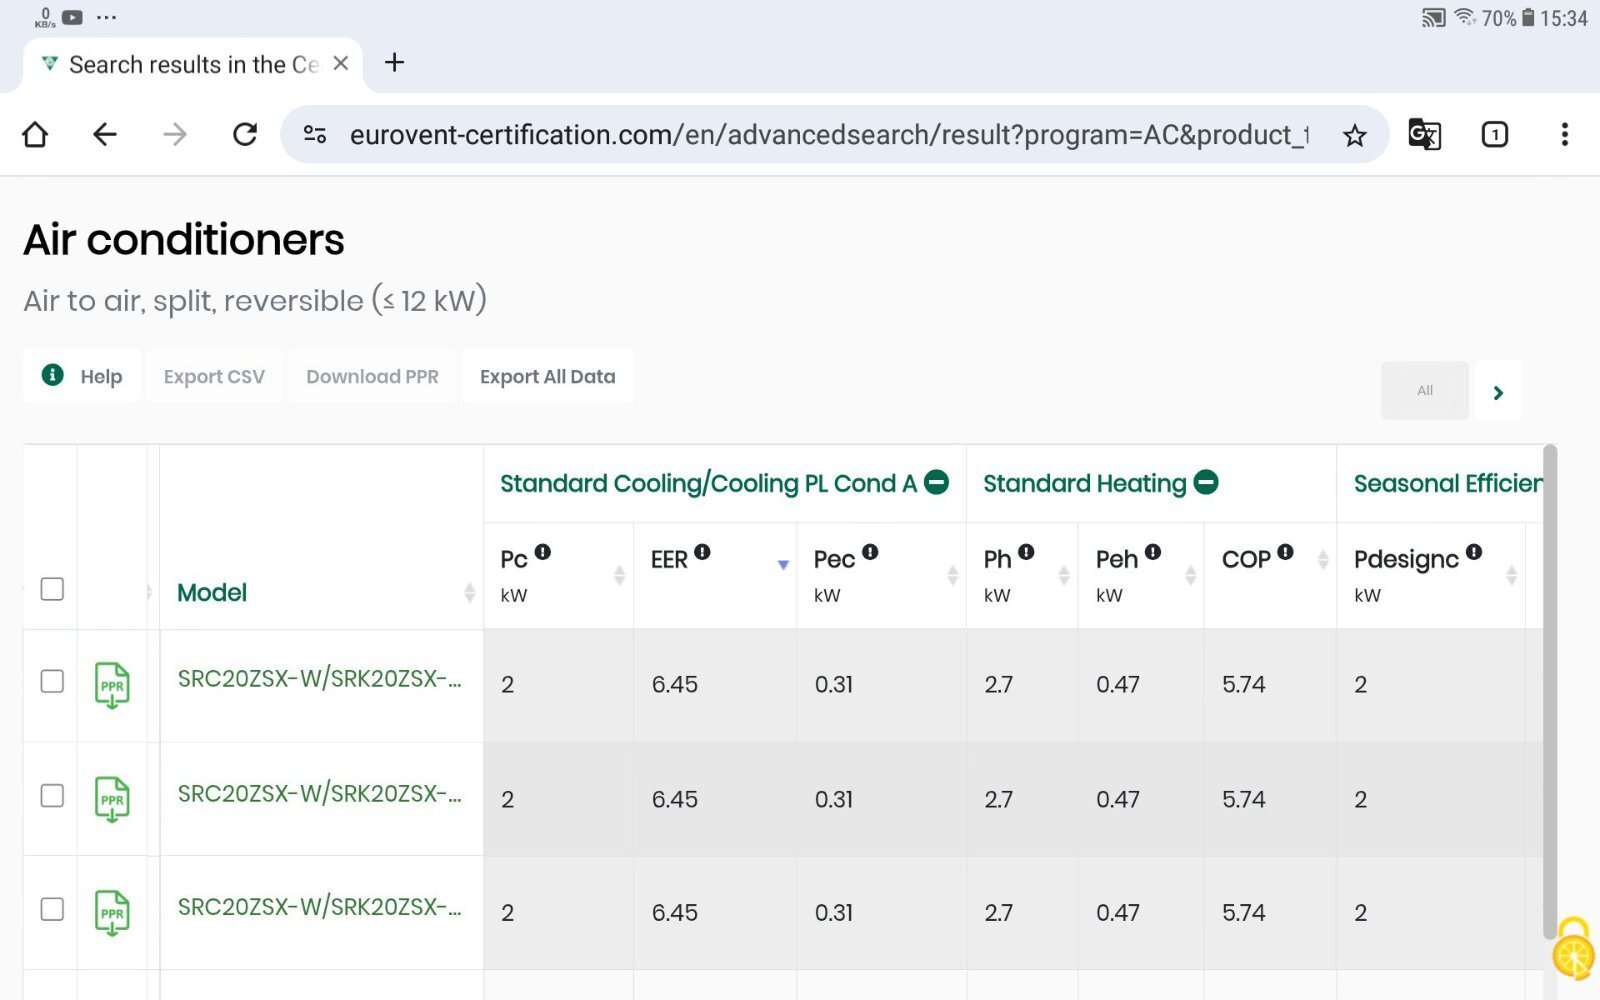Sort table by Pc column
The height and width of the screenshot is (1000, 1600).
[x=619, y=575]
